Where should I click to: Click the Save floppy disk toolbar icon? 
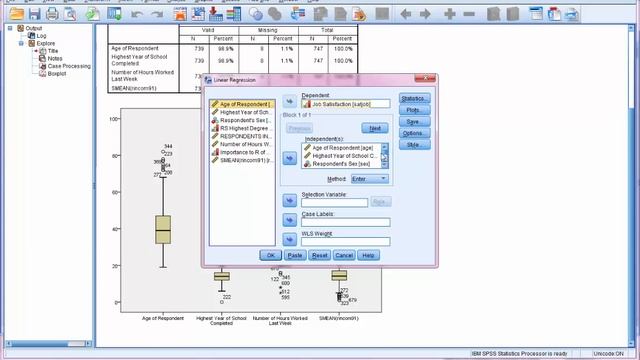(35, 14)
